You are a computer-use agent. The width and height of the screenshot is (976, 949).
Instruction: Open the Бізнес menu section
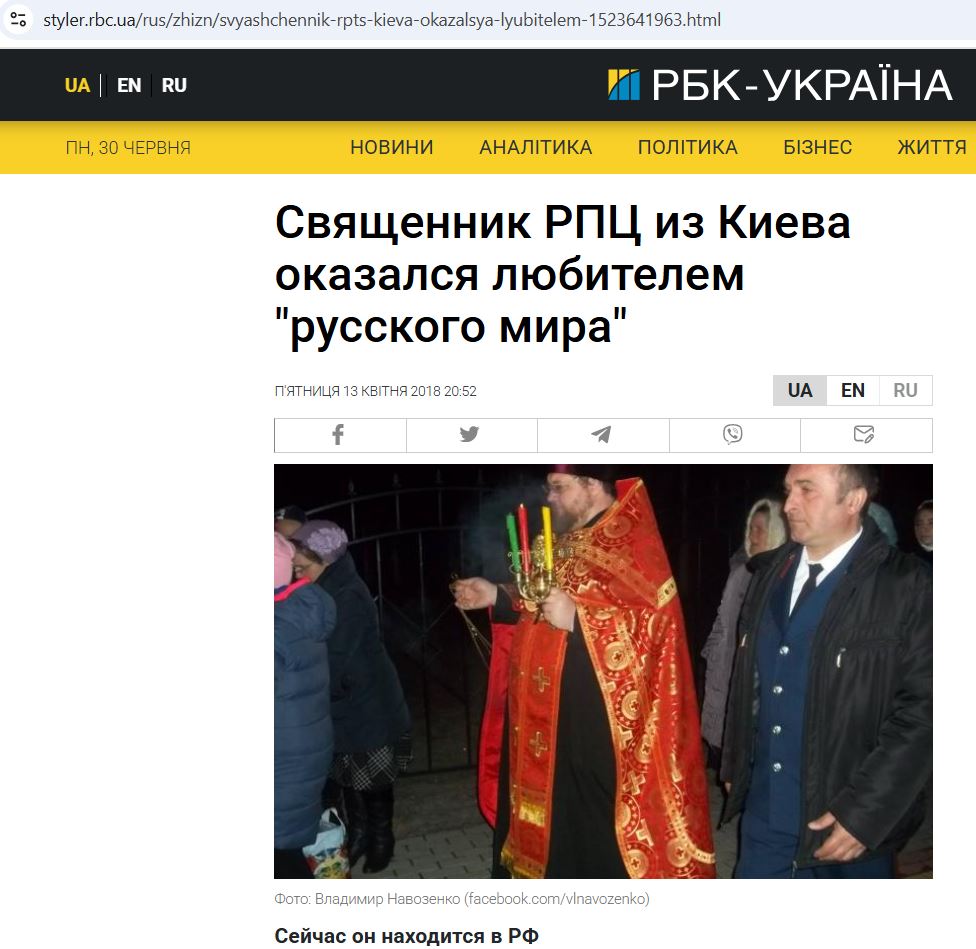coord(817,147)
